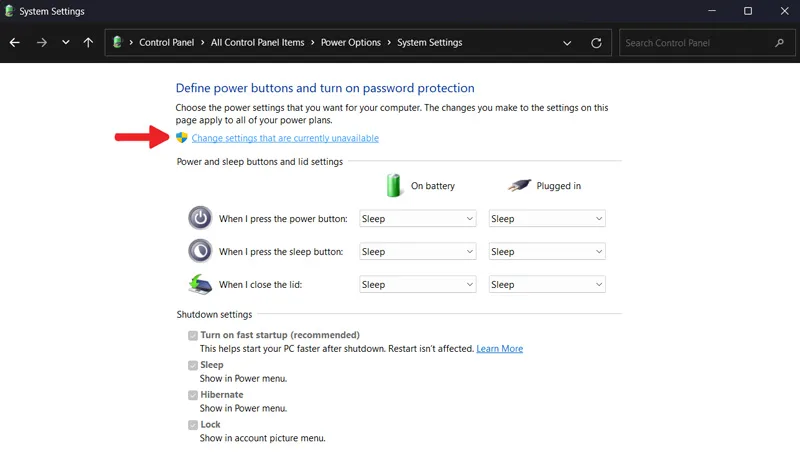Click the laptop lid icon
The height and width of the screenshot is (459, 800).
pos(200,284)
